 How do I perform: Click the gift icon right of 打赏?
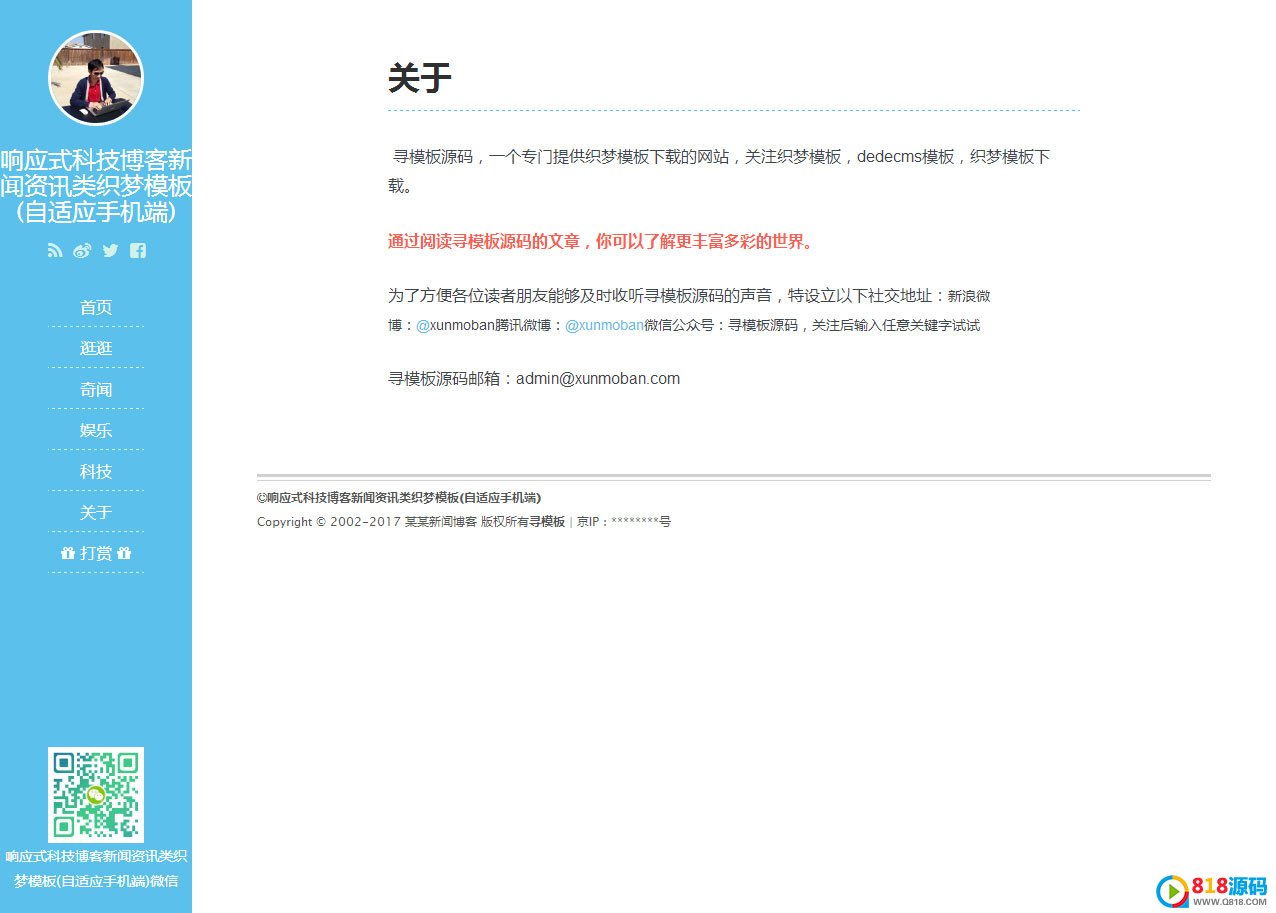tap(124, 553)
